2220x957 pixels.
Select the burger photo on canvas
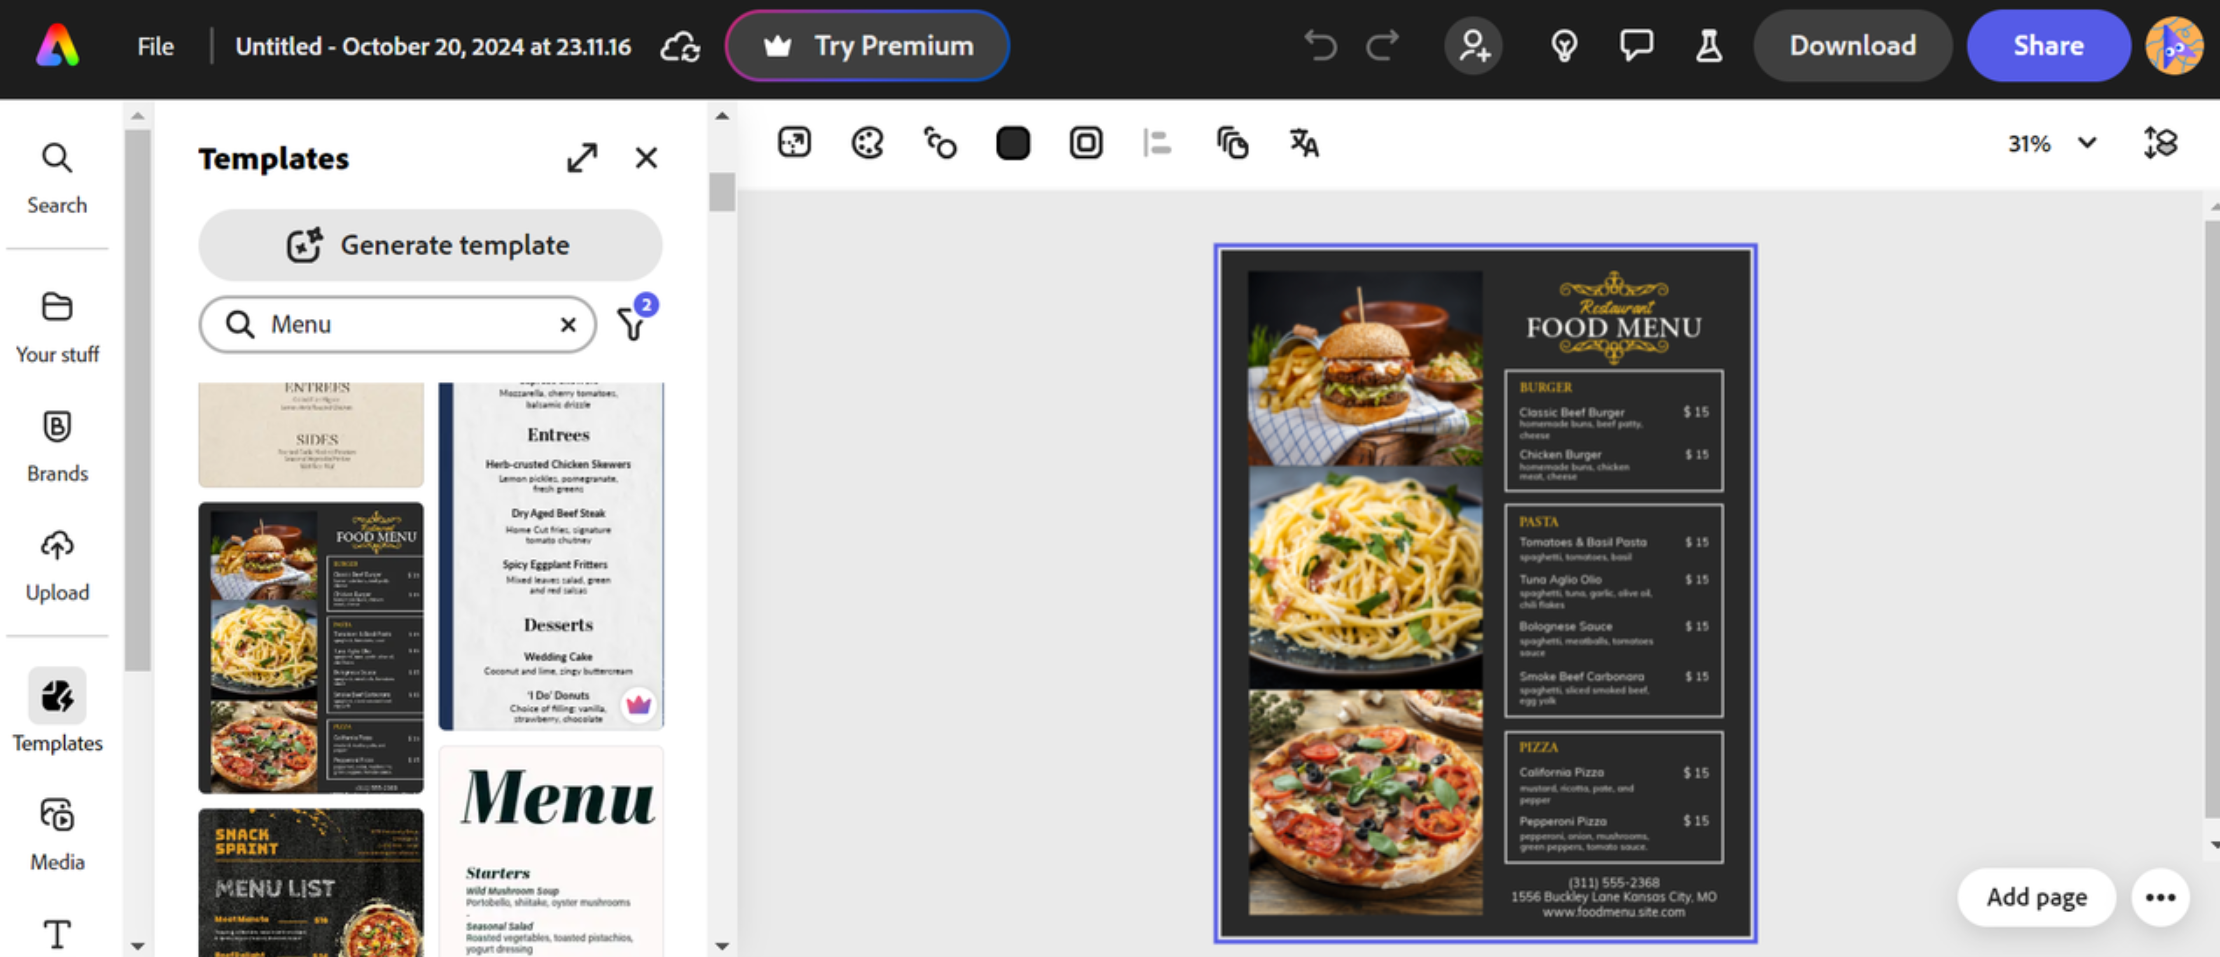click(1365, 368)
